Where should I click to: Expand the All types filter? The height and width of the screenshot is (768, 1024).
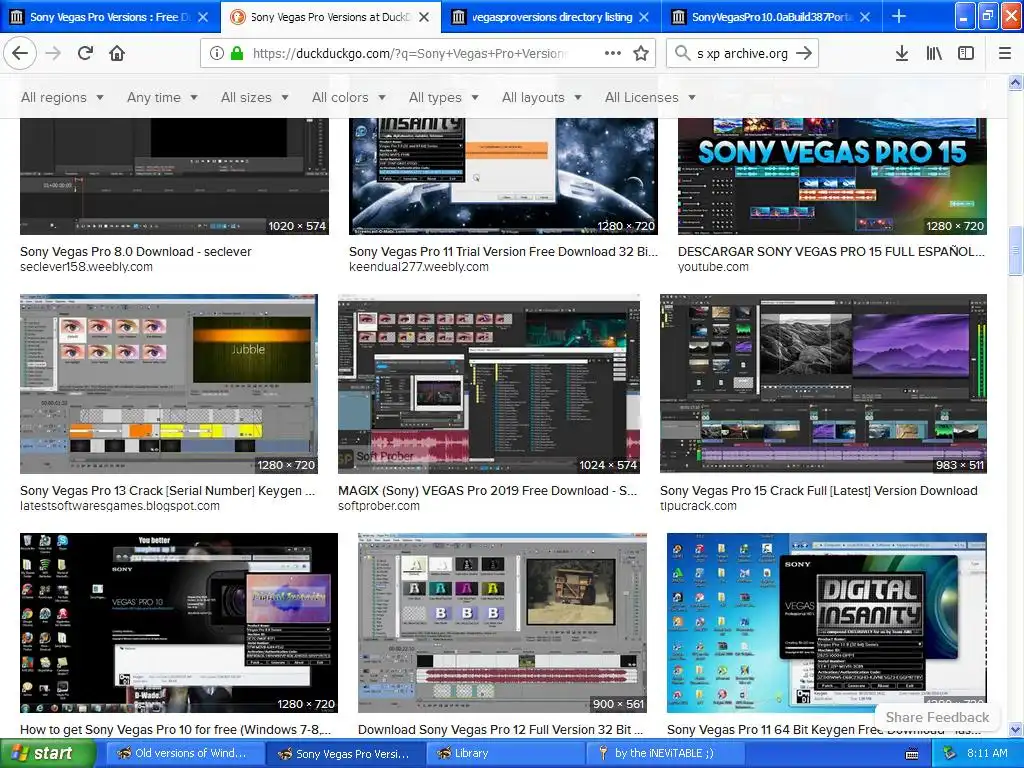443,97
